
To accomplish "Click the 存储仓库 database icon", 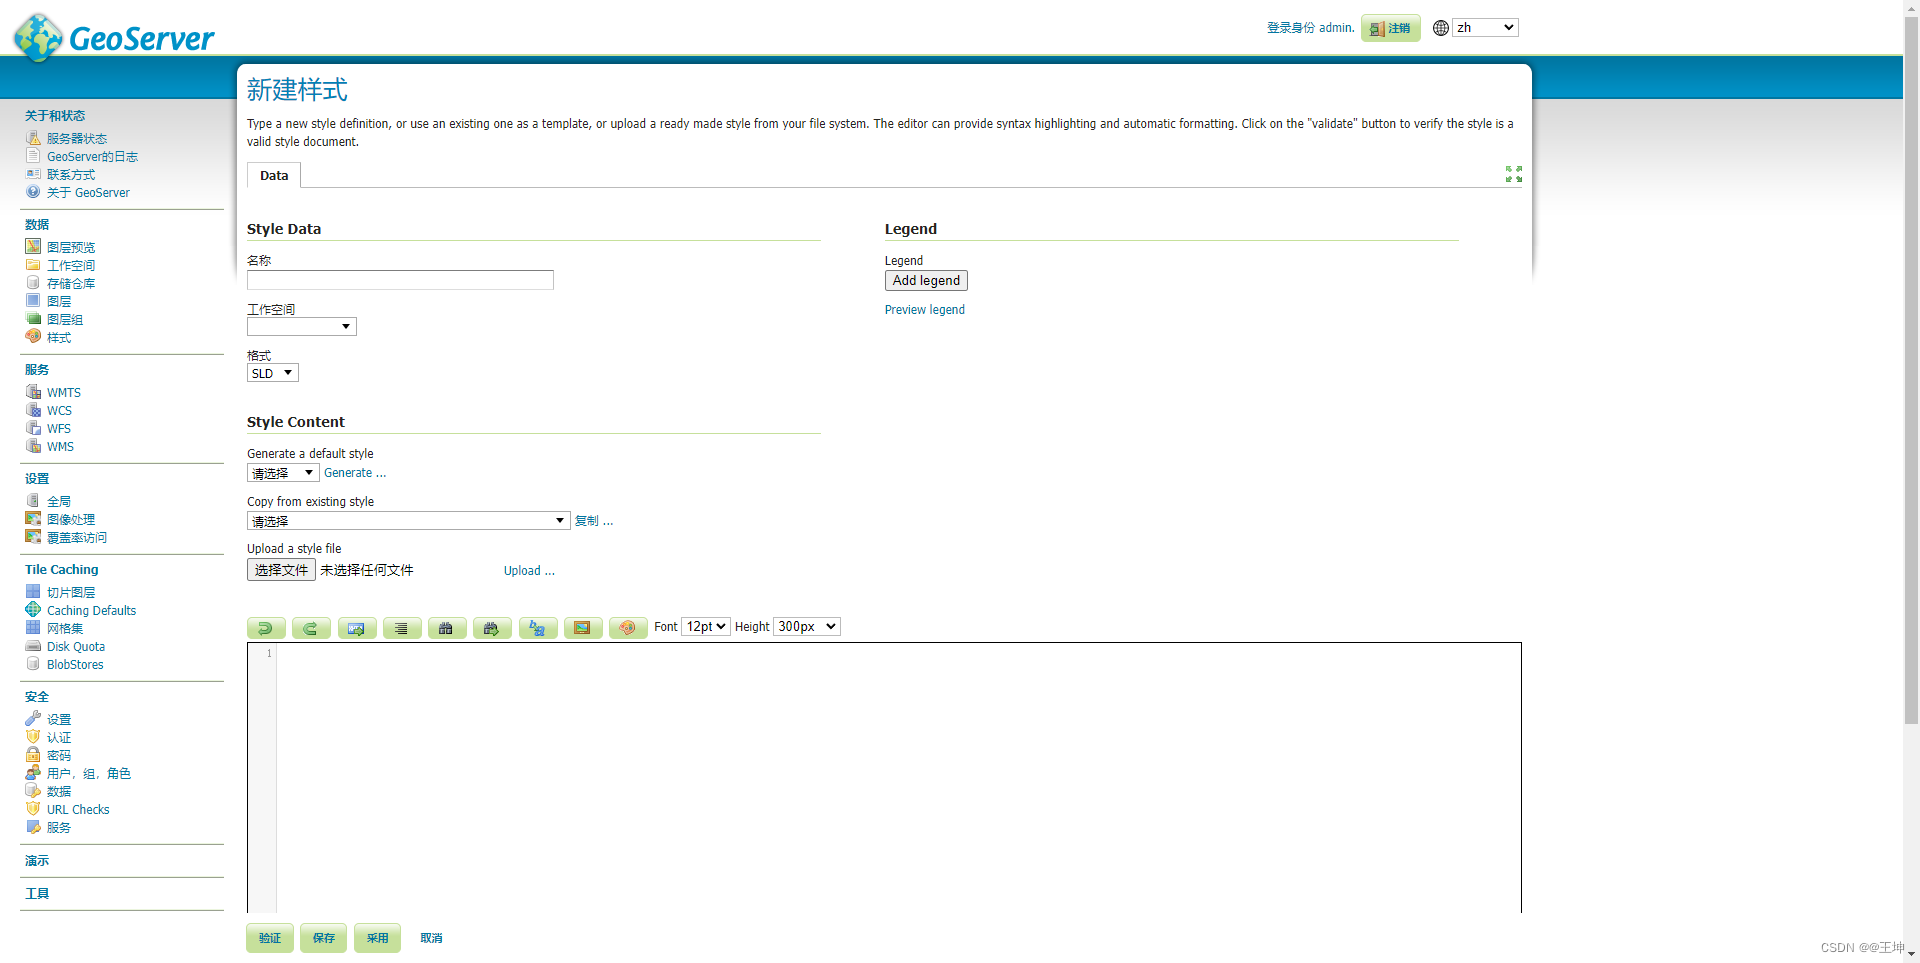I will click(x=33, y=283).
